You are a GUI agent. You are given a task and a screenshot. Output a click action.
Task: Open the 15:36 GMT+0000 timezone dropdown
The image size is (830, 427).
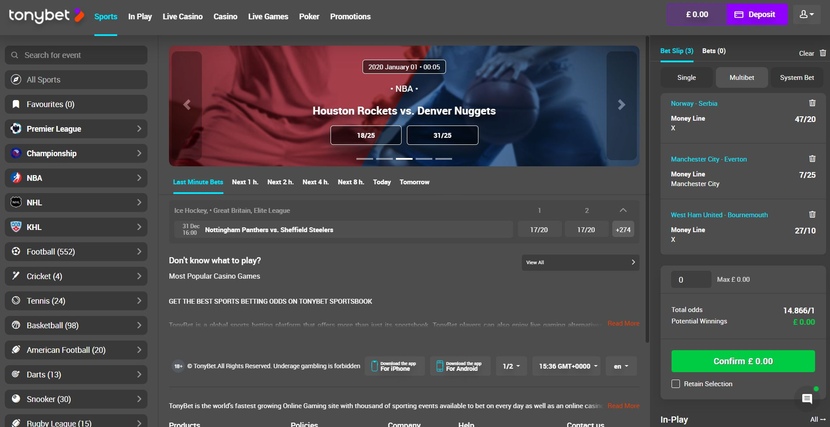[x=566, y=366]
